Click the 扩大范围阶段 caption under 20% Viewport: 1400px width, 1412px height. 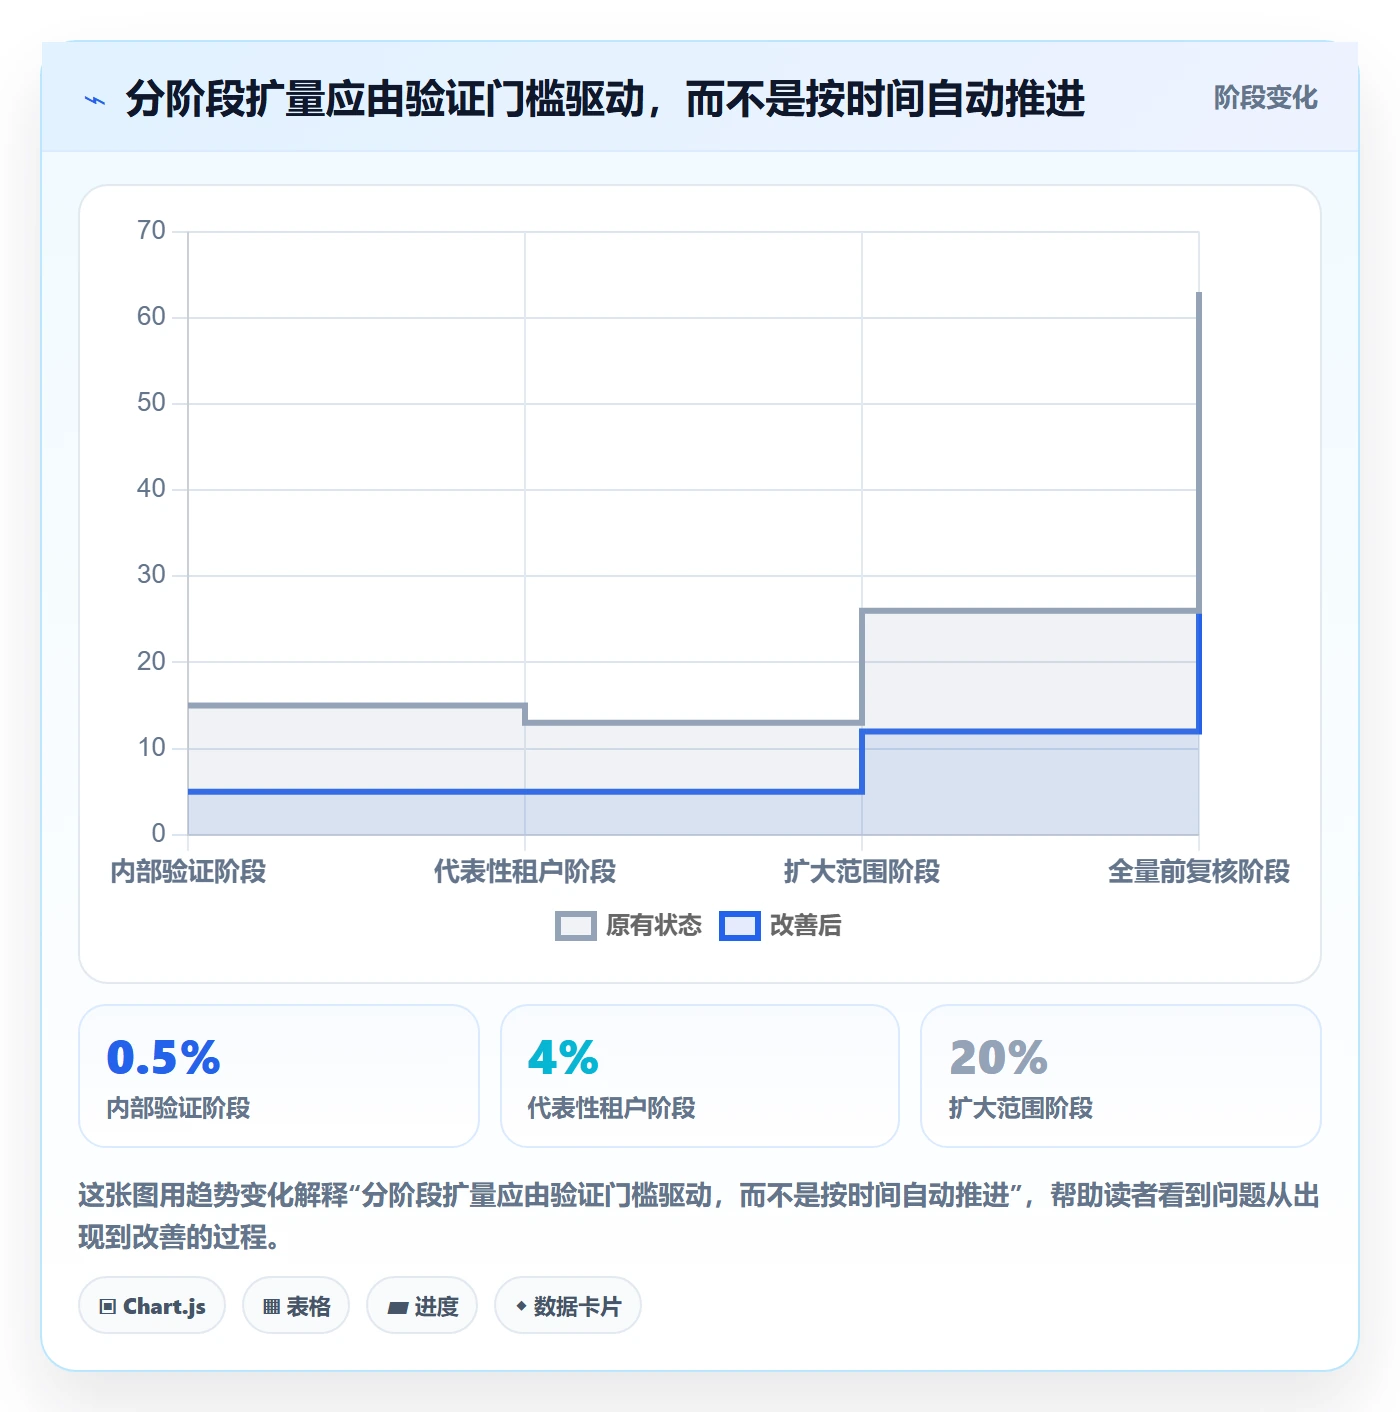(x=1020, y=1108)
